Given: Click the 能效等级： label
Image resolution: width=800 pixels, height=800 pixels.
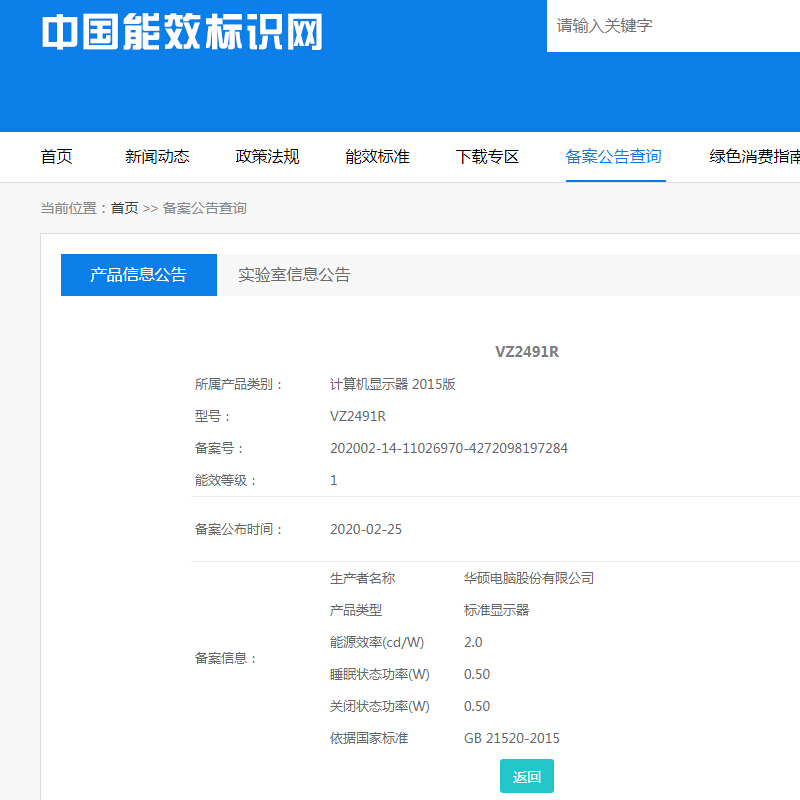Looking at the screenshot, I should (226, 481).
